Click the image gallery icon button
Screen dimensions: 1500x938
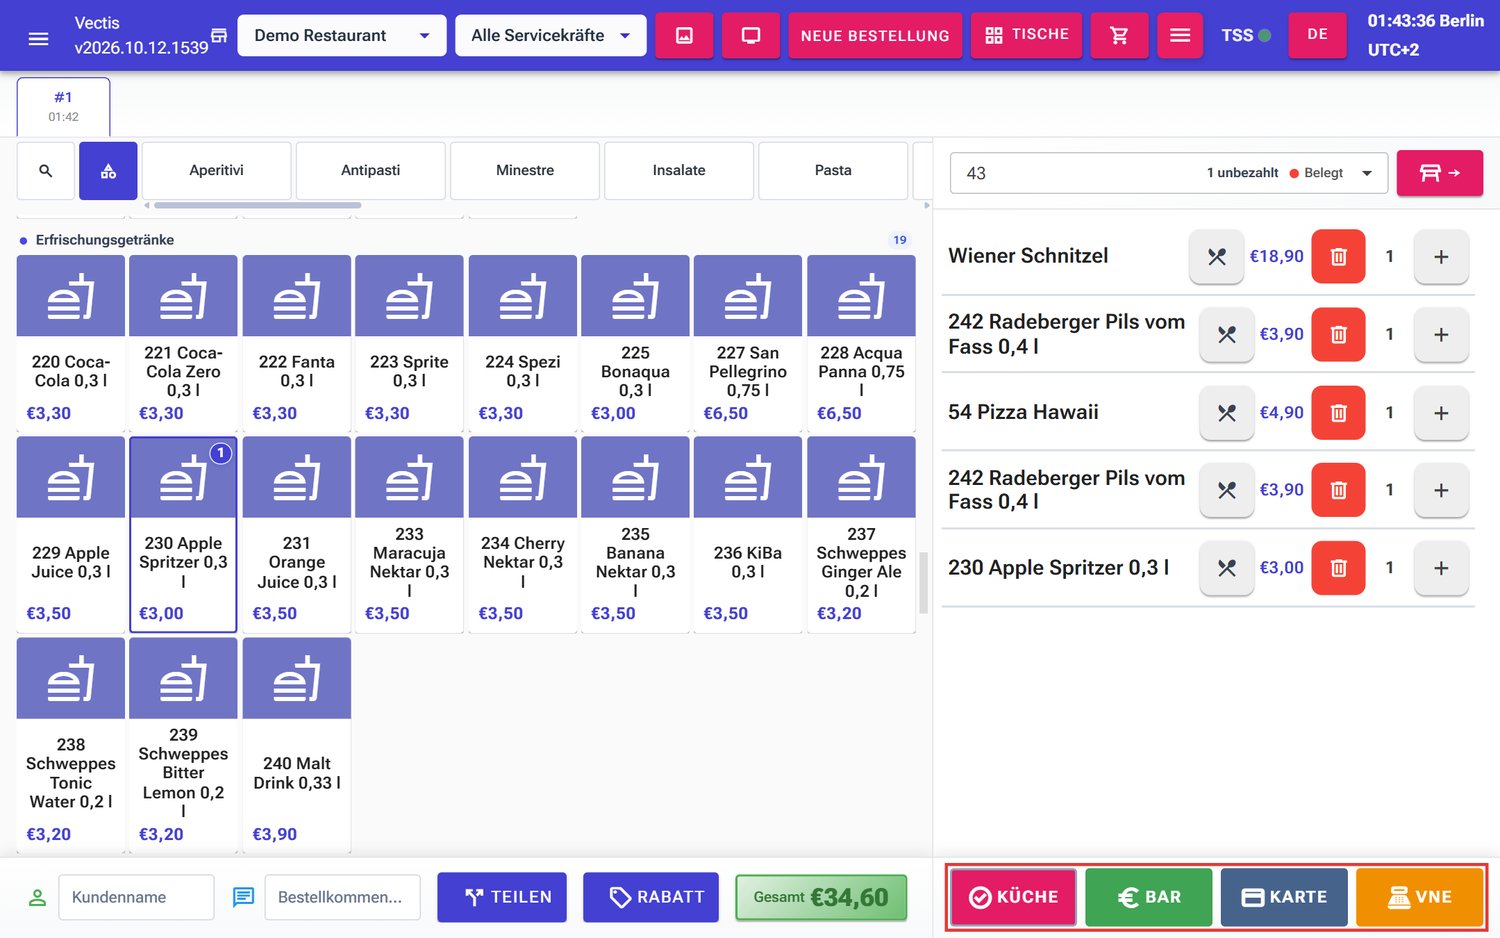(x=684, y=35)
